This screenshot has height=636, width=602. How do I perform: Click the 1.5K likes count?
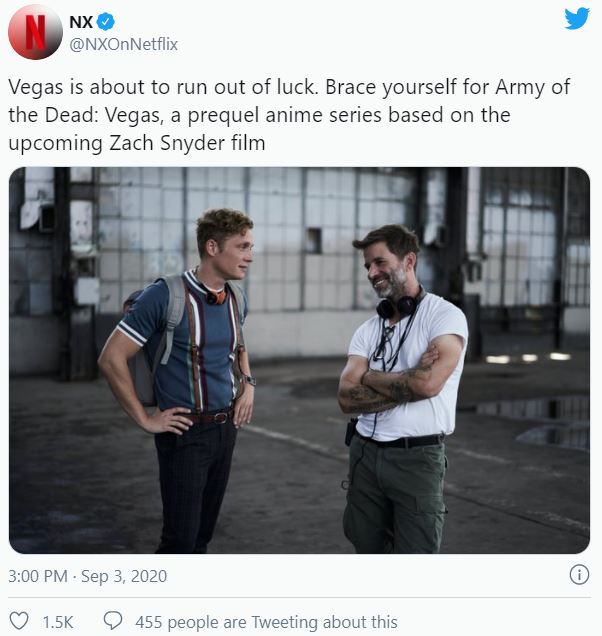point(58,622)
